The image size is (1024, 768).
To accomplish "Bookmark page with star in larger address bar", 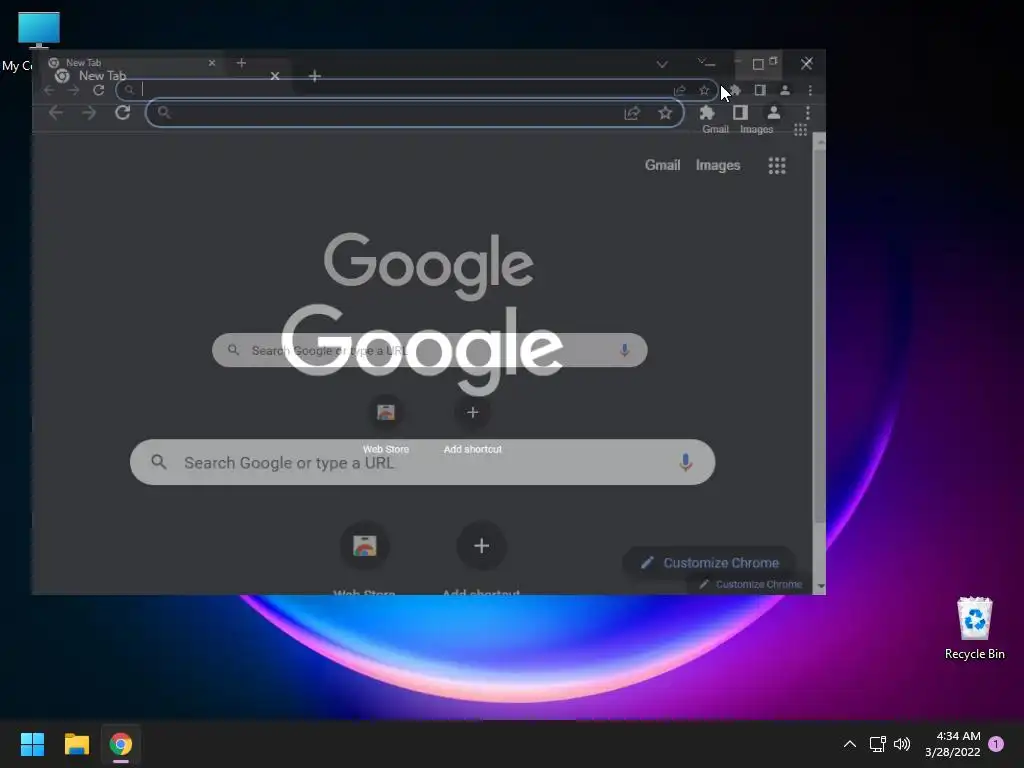I will (665, 113).
